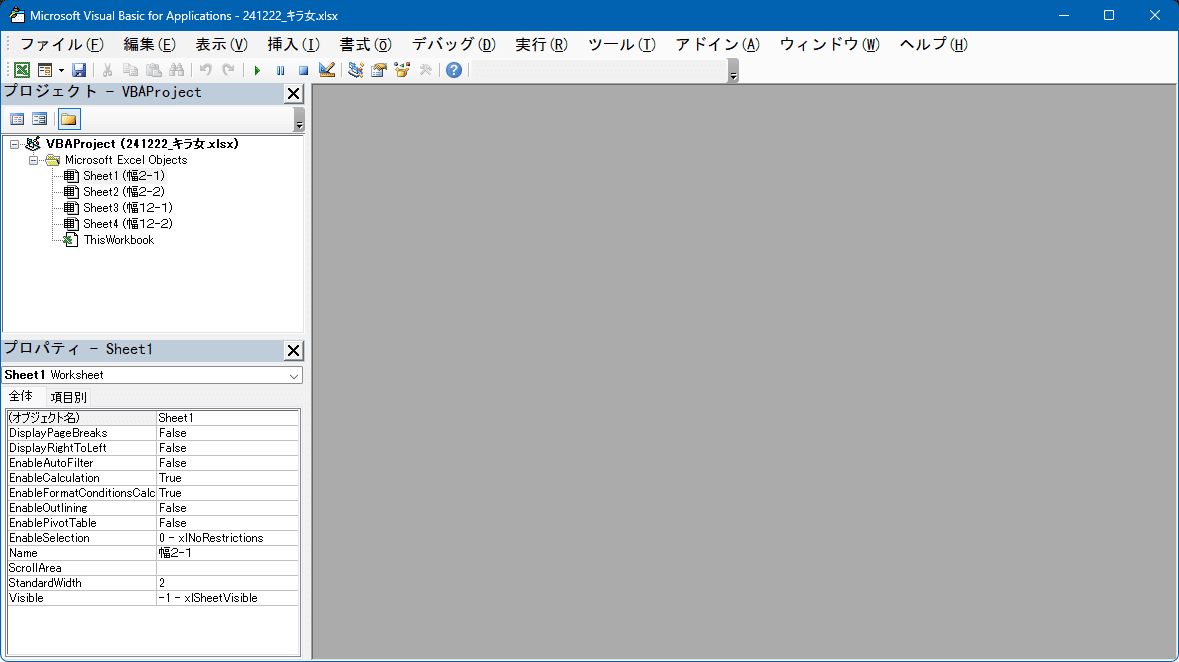Open ウィンドウ menu
The image size is (1179, 662).
point(830,44)
